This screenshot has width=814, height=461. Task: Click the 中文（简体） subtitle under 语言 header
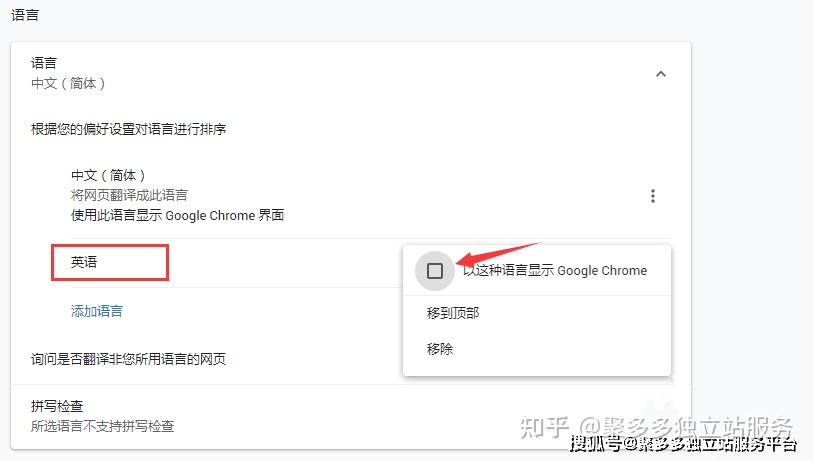pyautogui.click(x=68, y=83)
